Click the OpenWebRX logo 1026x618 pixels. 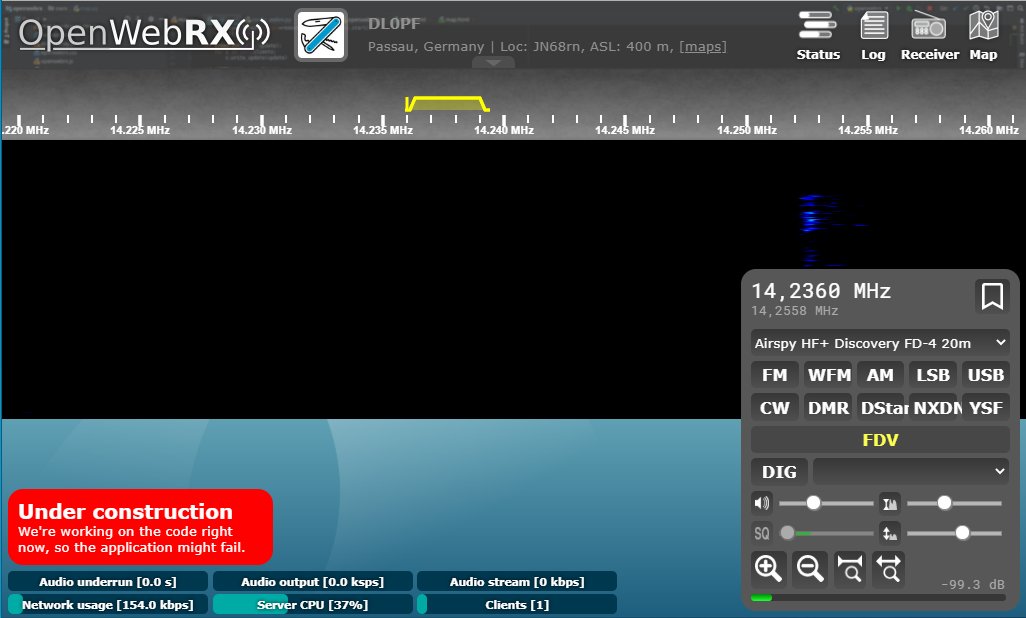[x=144, y=33]
